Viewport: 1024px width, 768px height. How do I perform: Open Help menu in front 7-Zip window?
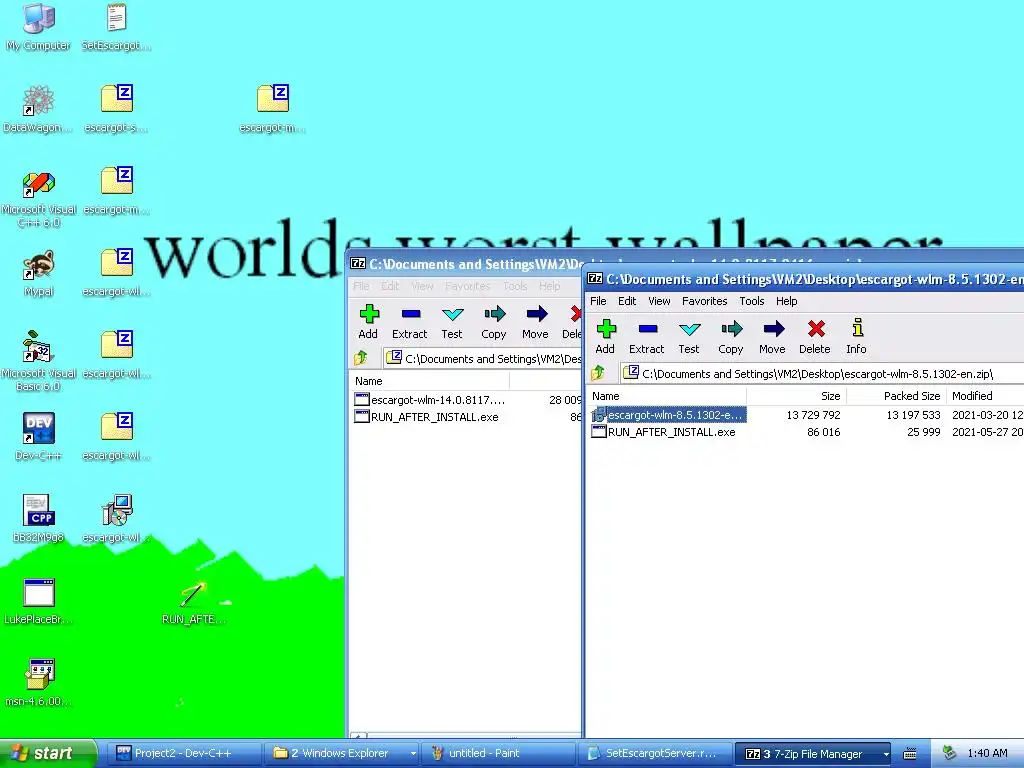(786, 301)
